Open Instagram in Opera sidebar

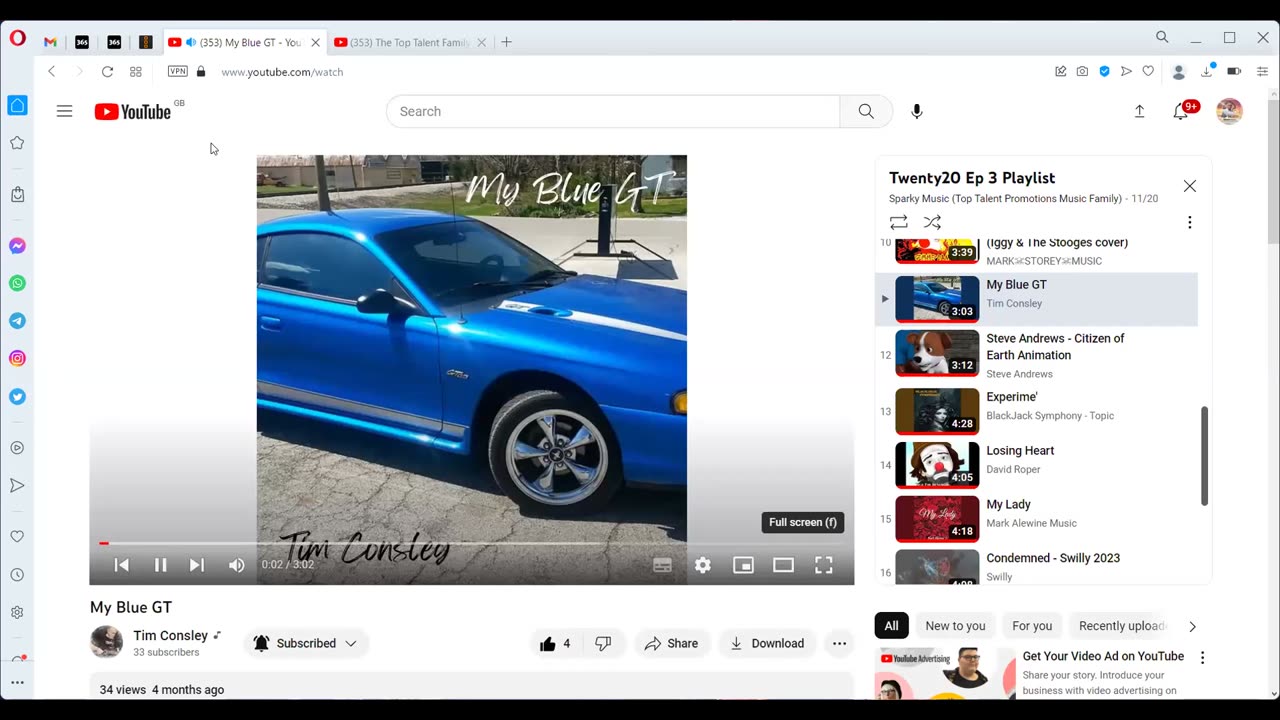pos(17,358)
